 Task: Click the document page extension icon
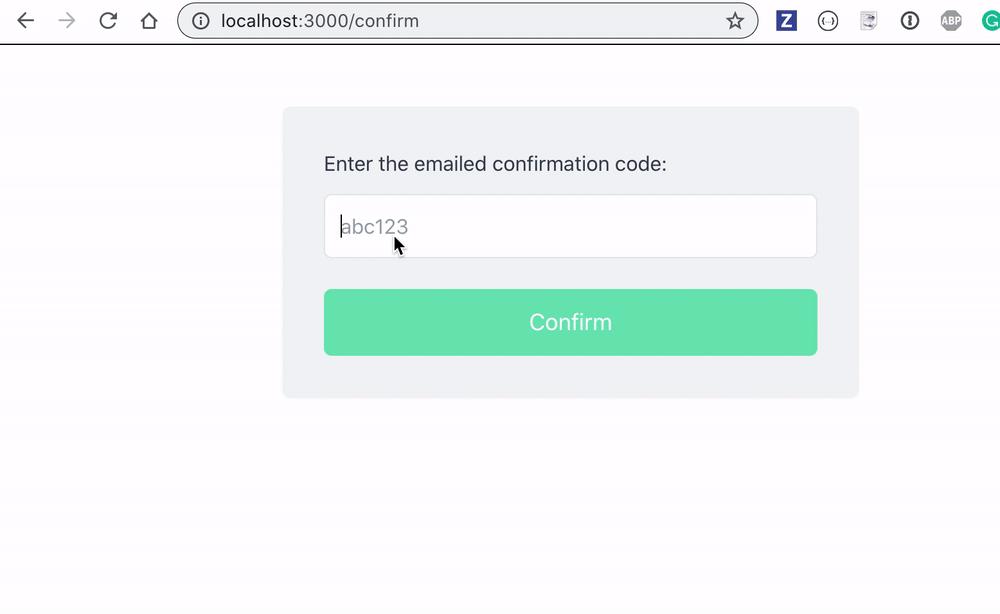coord(869,21)
